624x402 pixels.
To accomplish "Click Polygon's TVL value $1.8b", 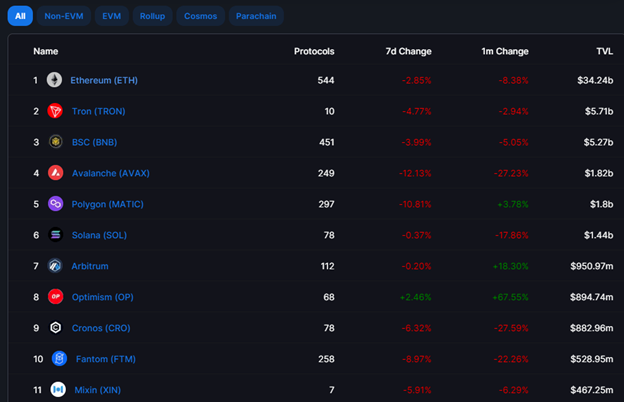I will [x=601, y=204].
